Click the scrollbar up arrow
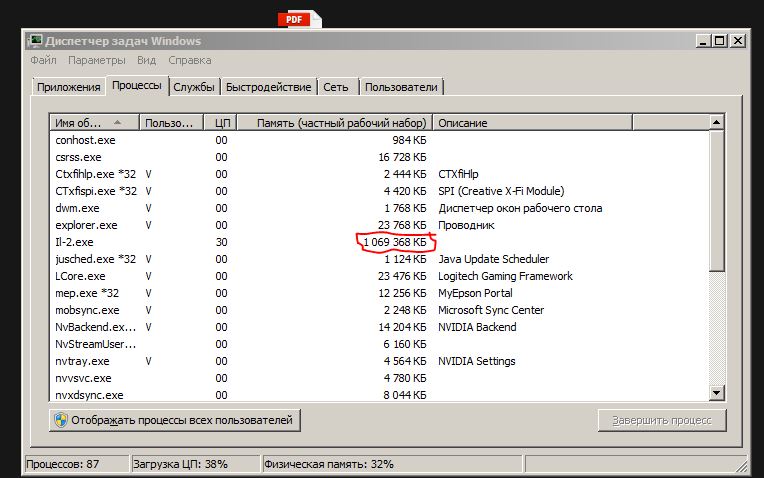Viewport: 764px width, 478px height. click(x=716, y=122)
